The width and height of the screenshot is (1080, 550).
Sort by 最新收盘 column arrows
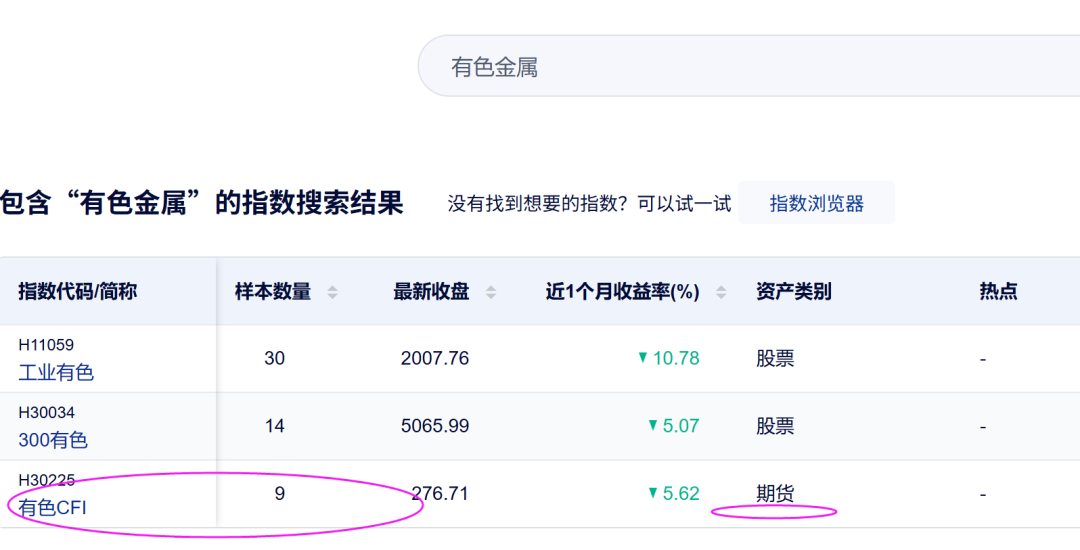pos(490,292)
